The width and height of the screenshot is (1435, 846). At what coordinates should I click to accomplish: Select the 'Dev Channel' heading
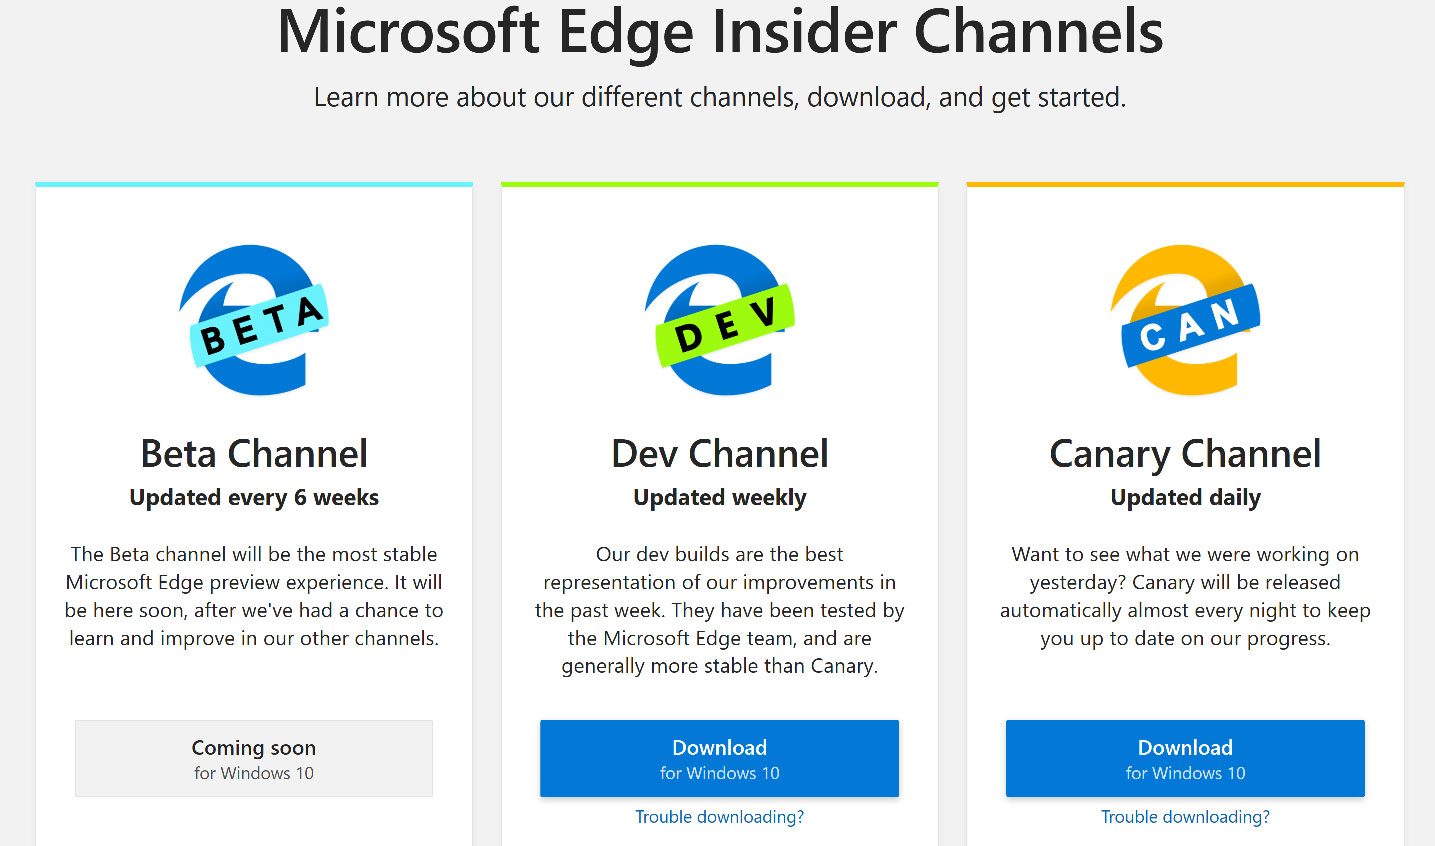719,453
